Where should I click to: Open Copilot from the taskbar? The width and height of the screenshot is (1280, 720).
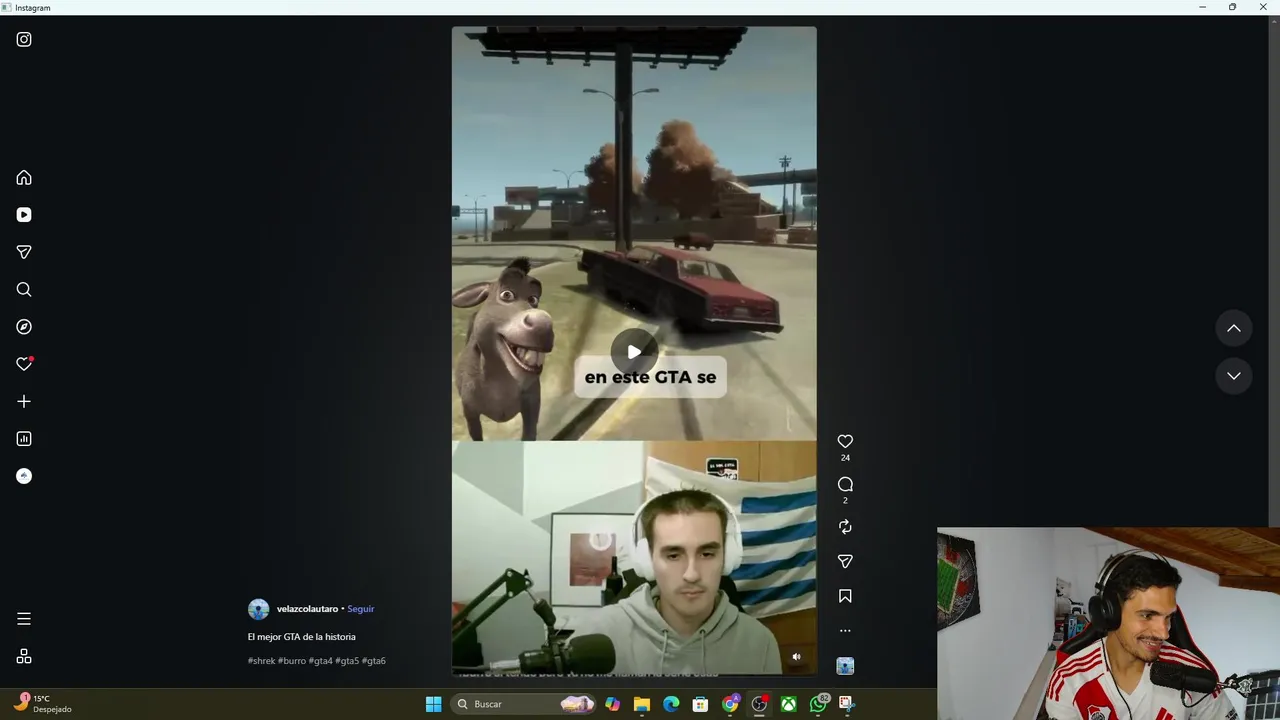[x=613, y=704]
